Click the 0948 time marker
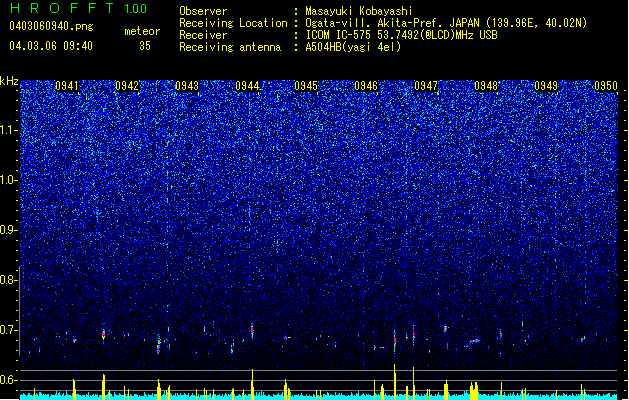Viewport: 629px width, 400px height. click(x=486, y=86)
